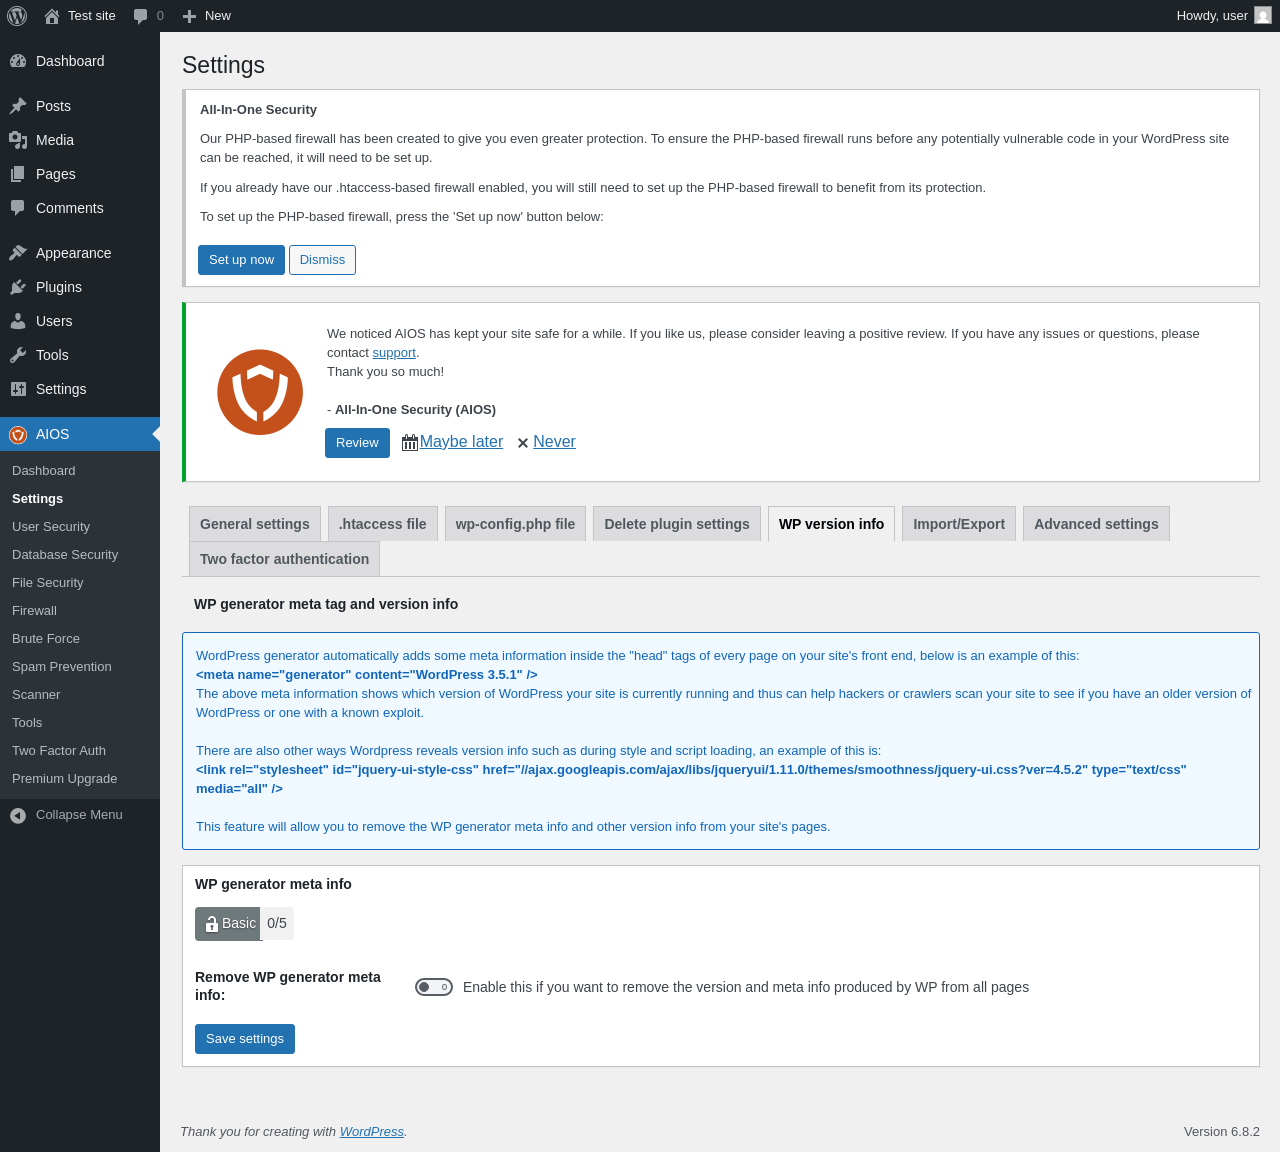Click the Settings sliders icon in sidebar
The width and height of the screenshot is (1280, 1152).
pyautogui.click(x=18, y=389)
